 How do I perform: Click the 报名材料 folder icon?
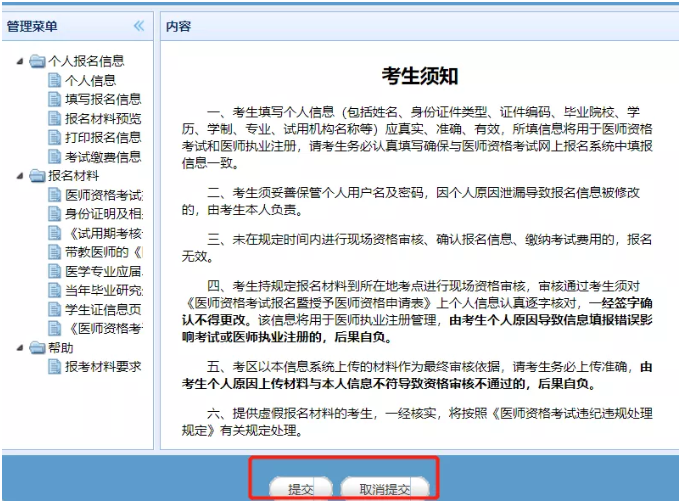point(38,176)
